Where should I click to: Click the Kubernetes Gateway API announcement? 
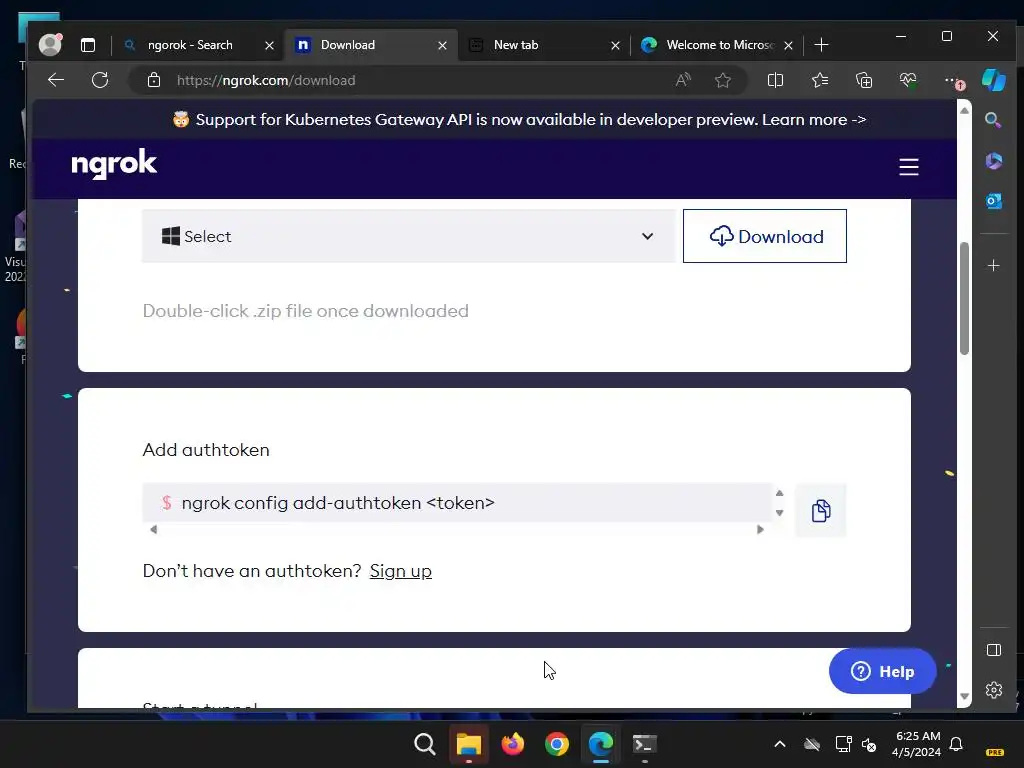(520, 120)
